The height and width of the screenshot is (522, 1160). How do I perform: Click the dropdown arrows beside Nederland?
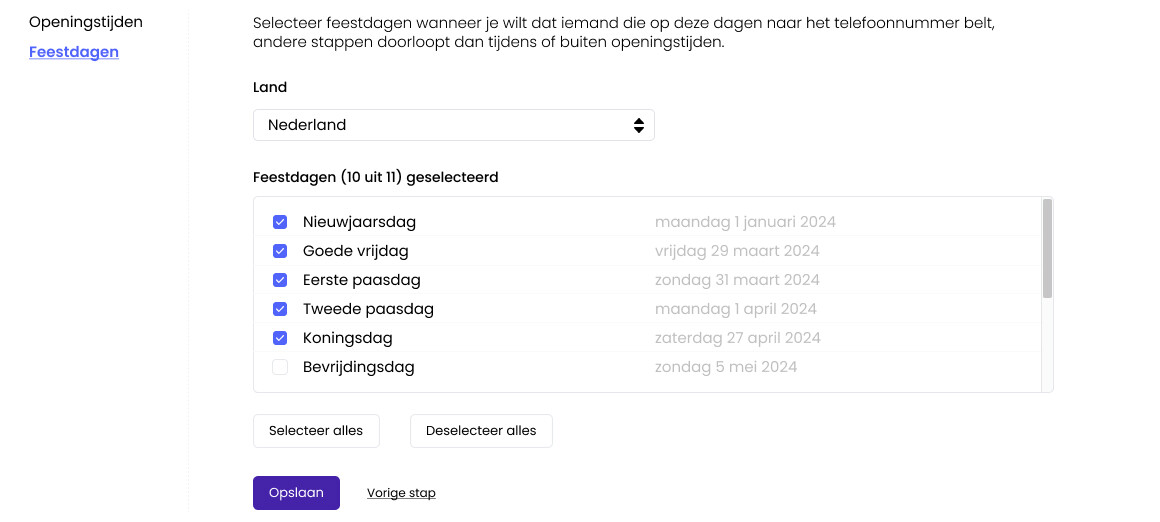pos(639,125)
